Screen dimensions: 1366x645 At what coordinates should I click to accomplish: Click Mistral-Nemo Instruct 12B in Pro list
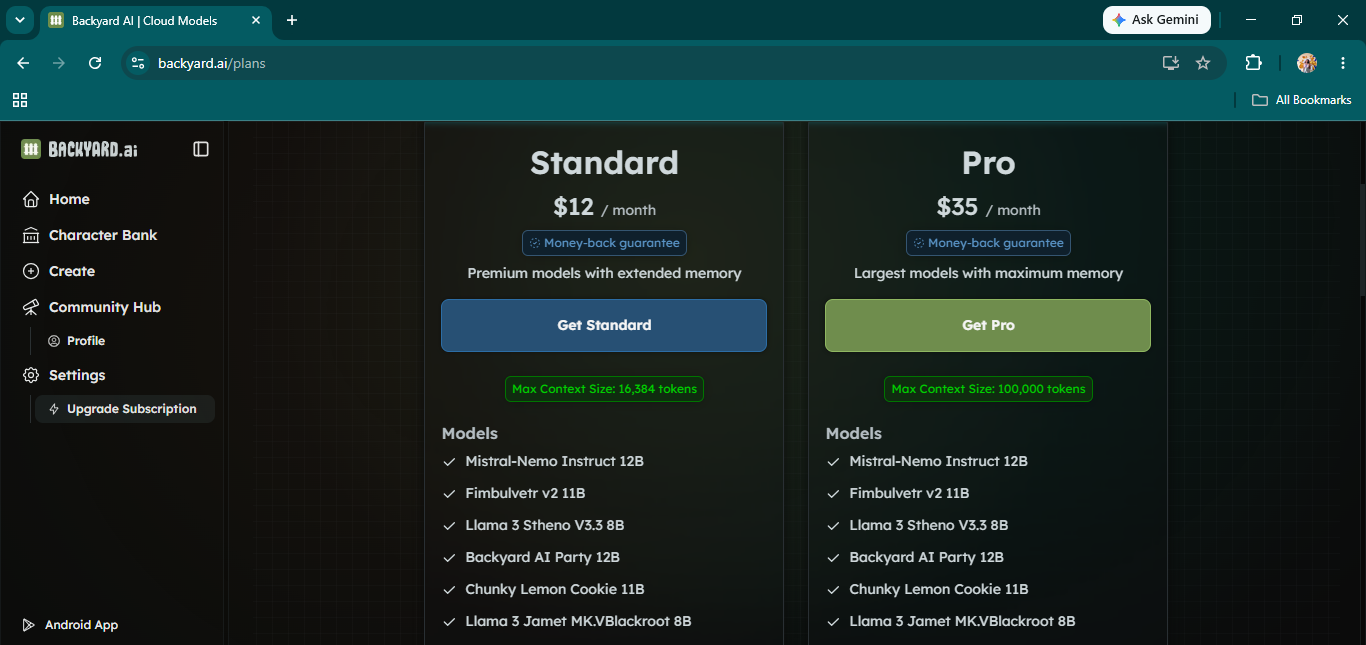point(938,461)
